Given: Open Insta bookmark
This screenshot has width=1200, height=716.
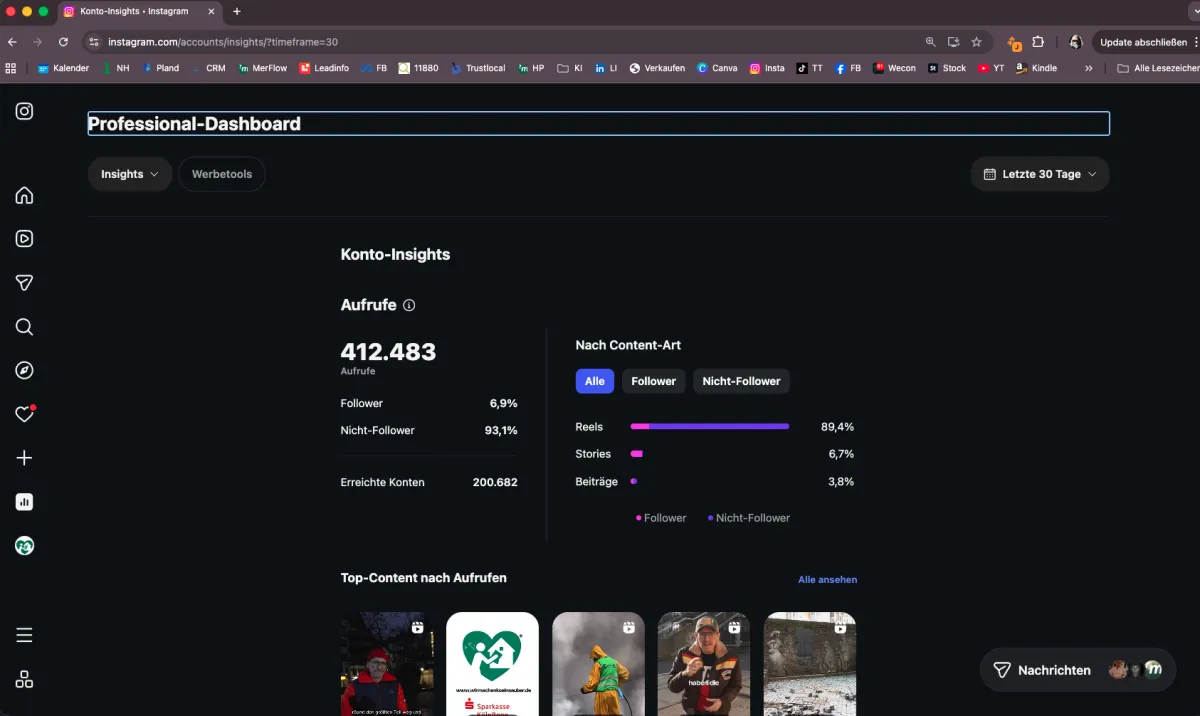Looking at the screenshot, I should 767,68.
